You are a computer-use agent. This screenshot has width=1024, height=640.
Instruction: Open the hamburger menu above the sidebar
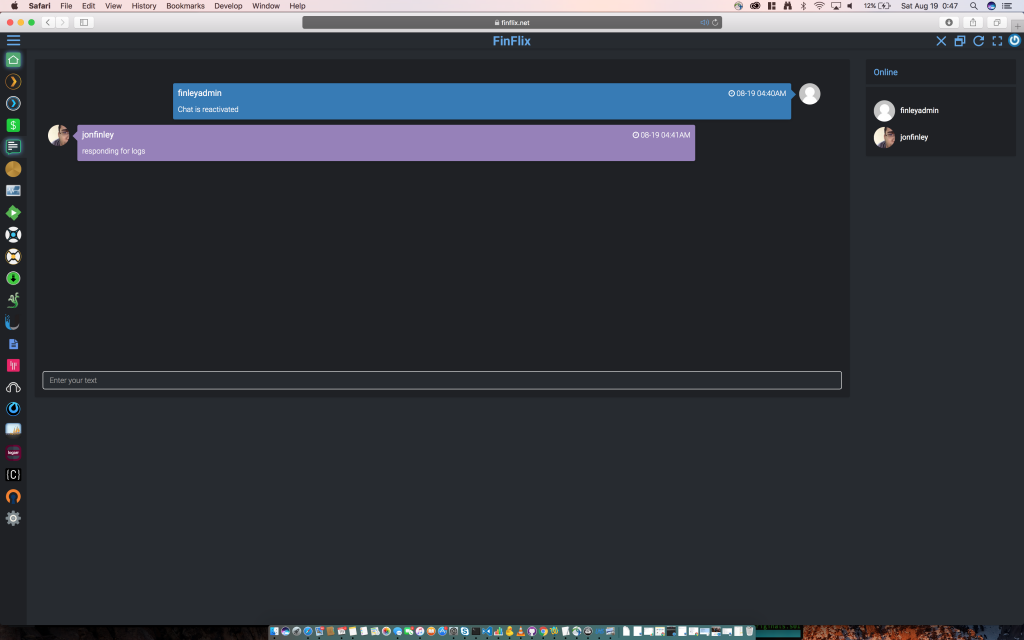coord(13,40)
